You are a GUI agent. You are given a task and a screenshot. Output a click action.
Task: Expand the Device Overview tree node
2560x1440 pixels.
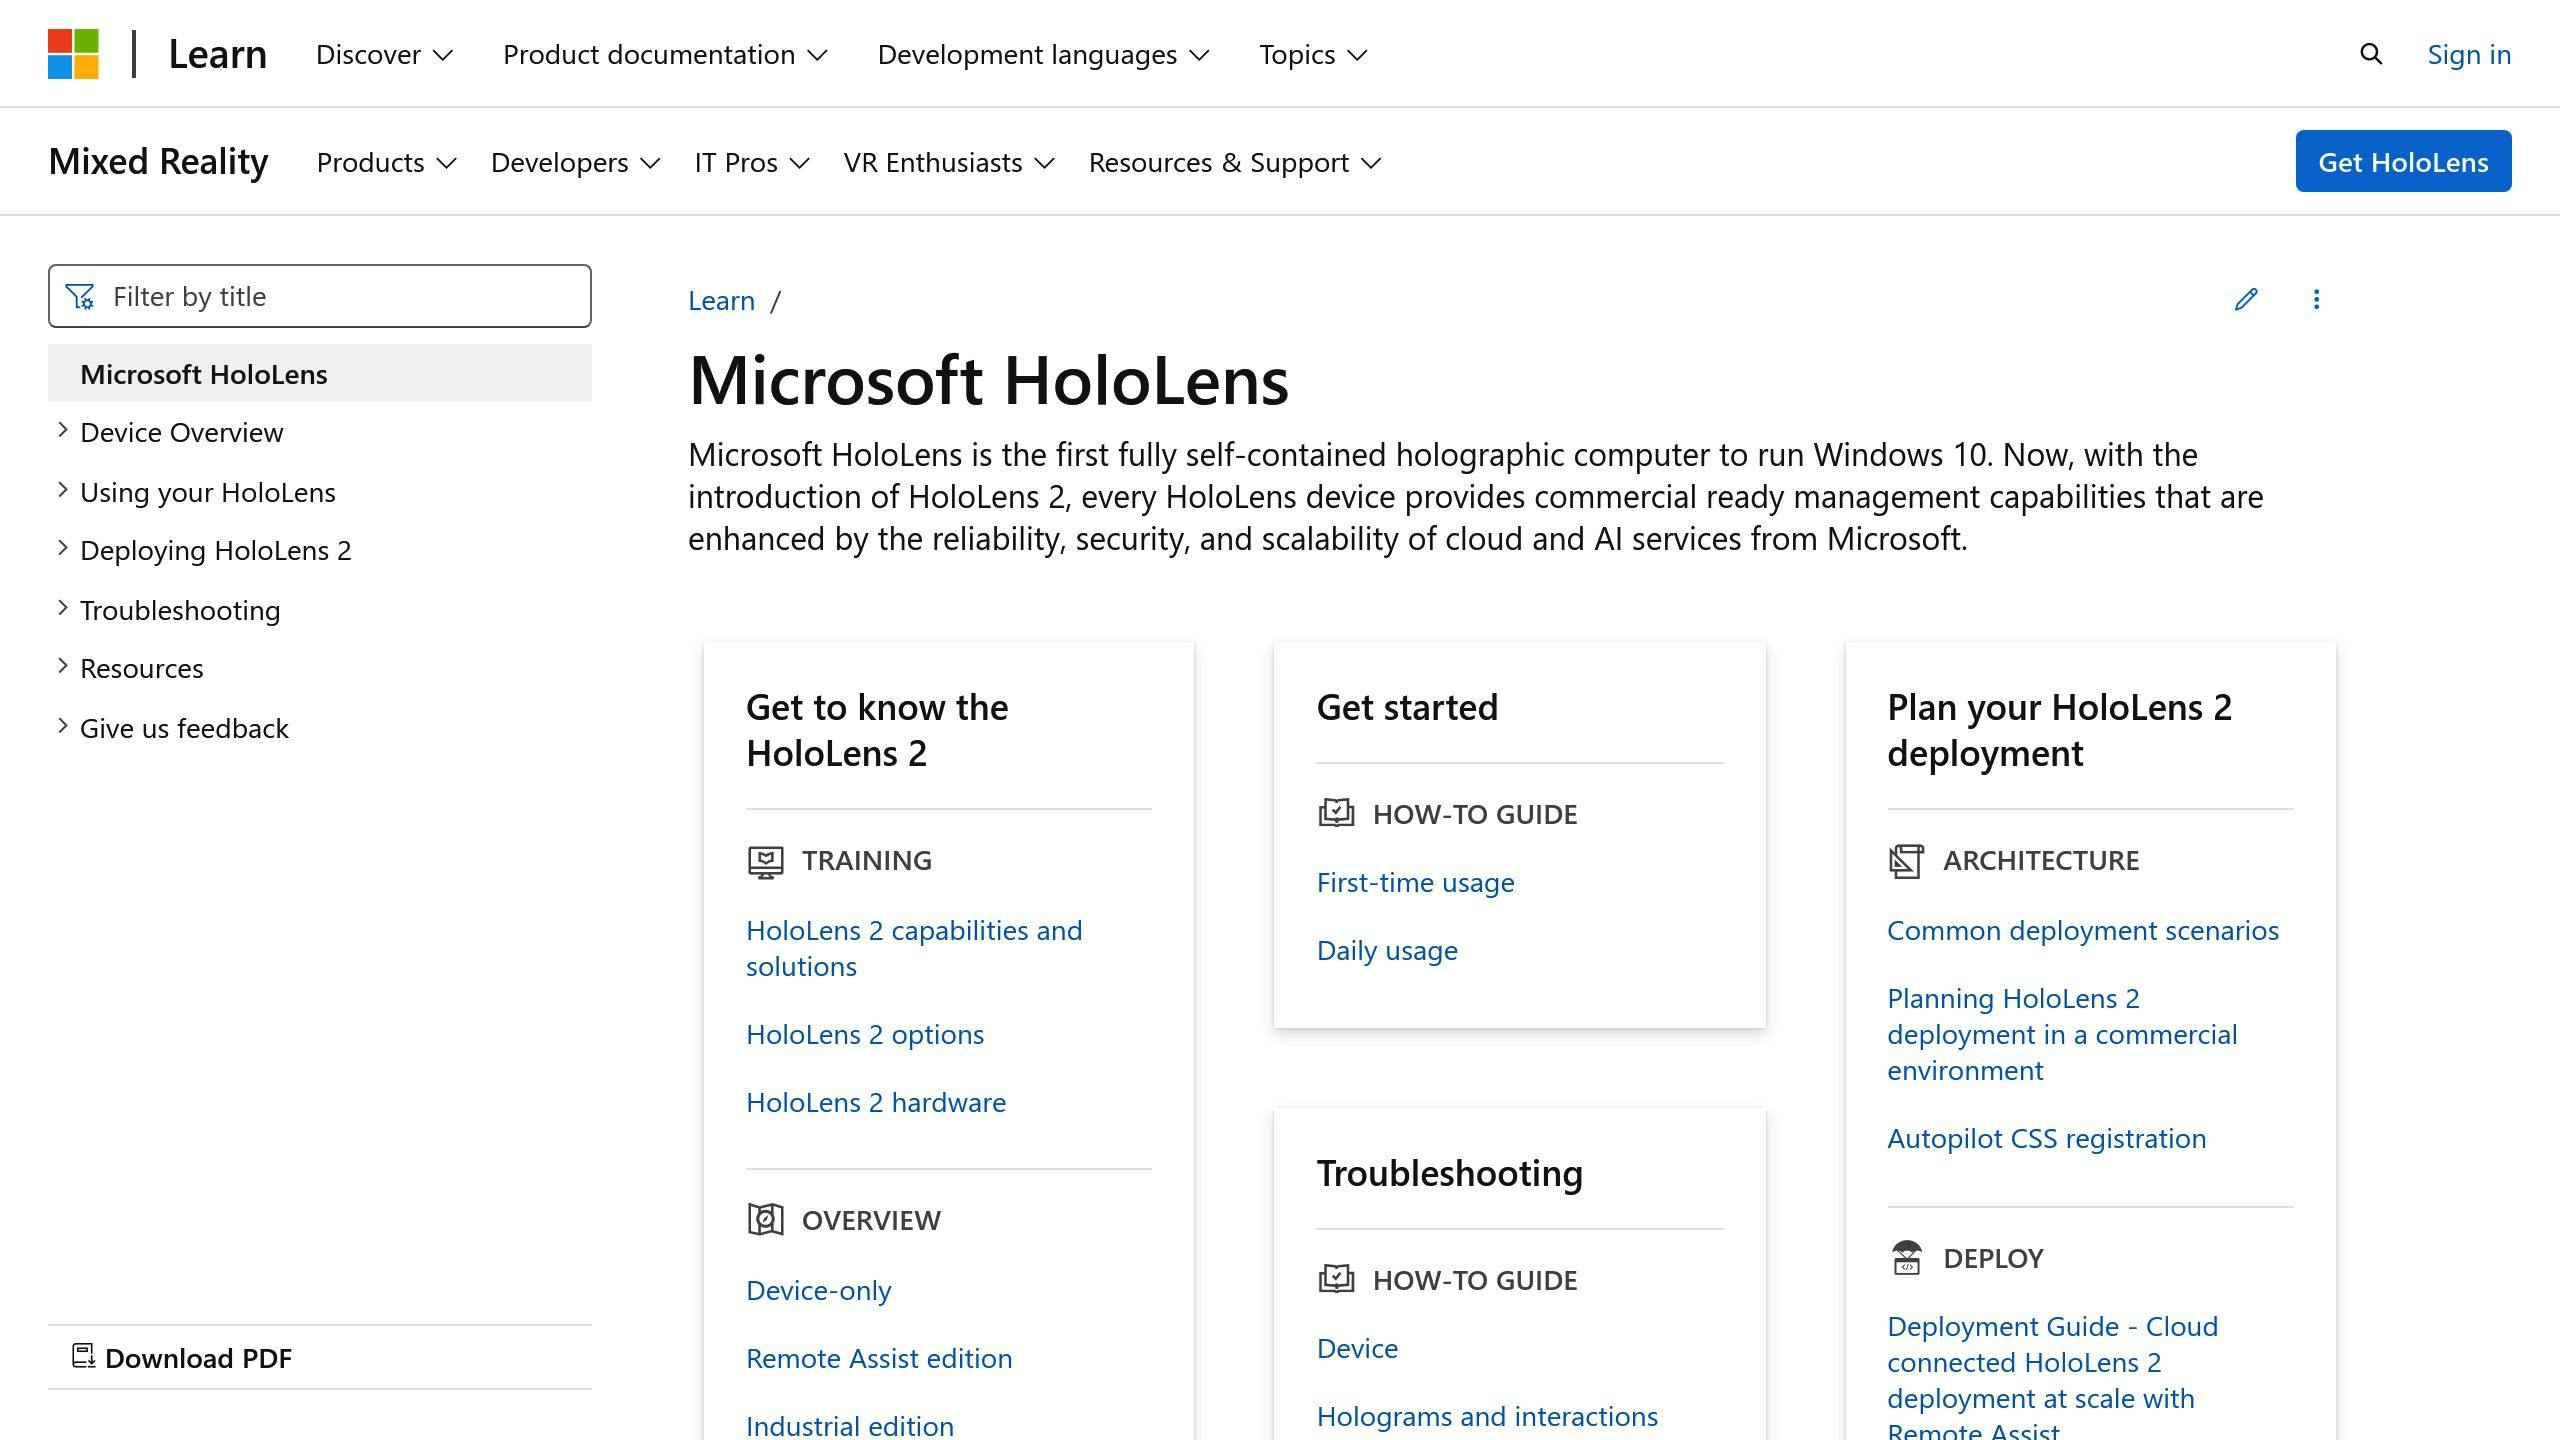[63, 431]
